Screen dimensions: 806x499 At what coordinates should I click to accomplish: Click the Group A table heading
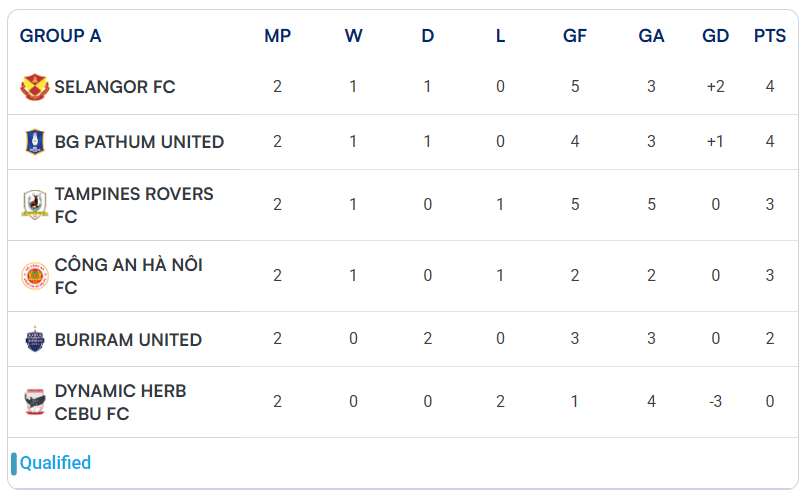(x=61, y=36)
